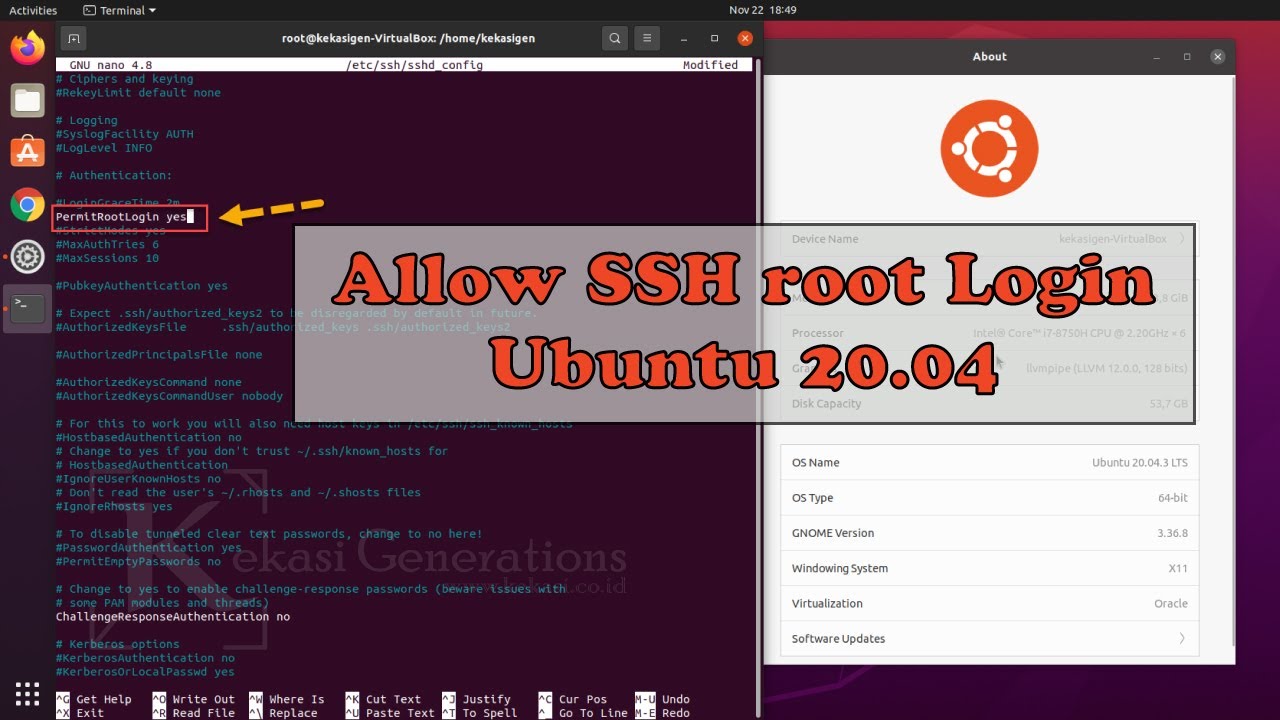The width and height of the screenshot is (1280, 720).
Task: Open the Files app in dock
Action: (28, 100)
